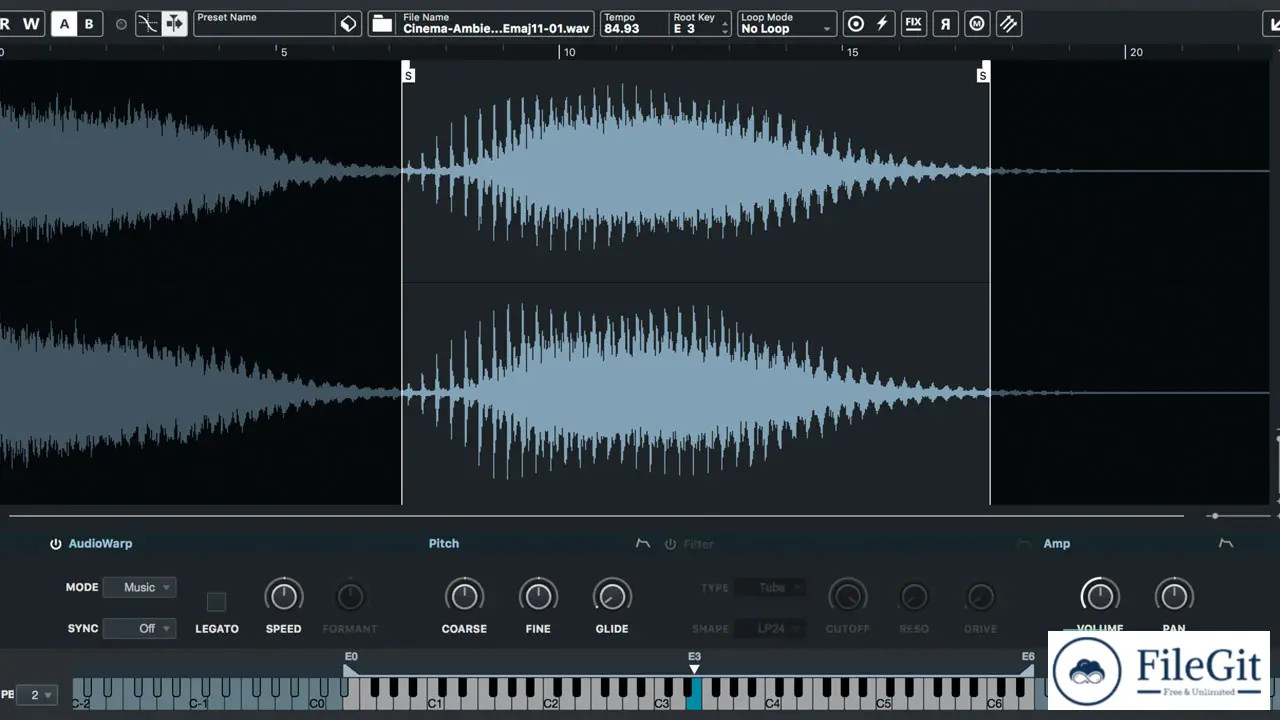Show the Filter envelope curve icon
Image resolution: width=1280 pixels, height=720 pixels.
[x=1023, y=544]
